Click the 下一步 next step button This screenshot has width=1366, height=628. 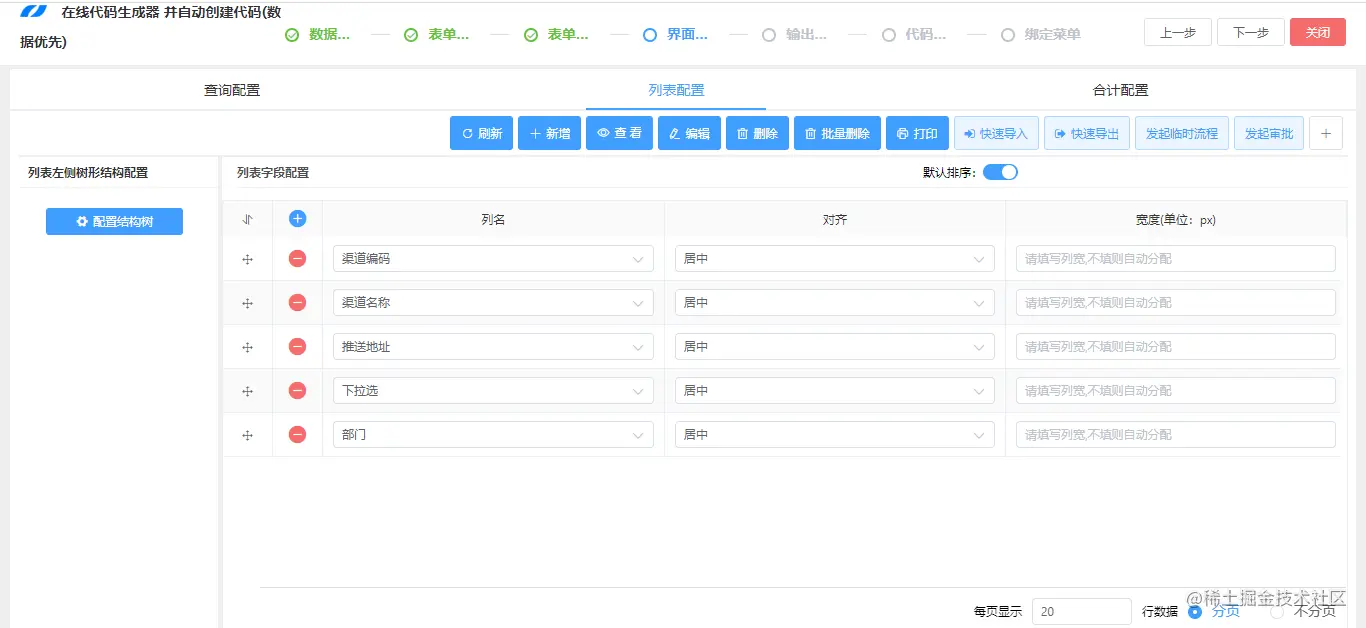1250,31
